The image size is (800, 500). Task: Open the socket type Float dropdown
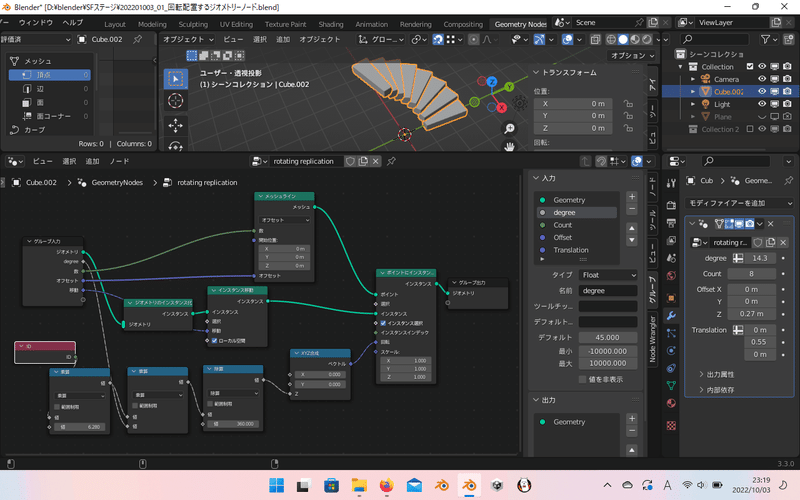[608, 275]
